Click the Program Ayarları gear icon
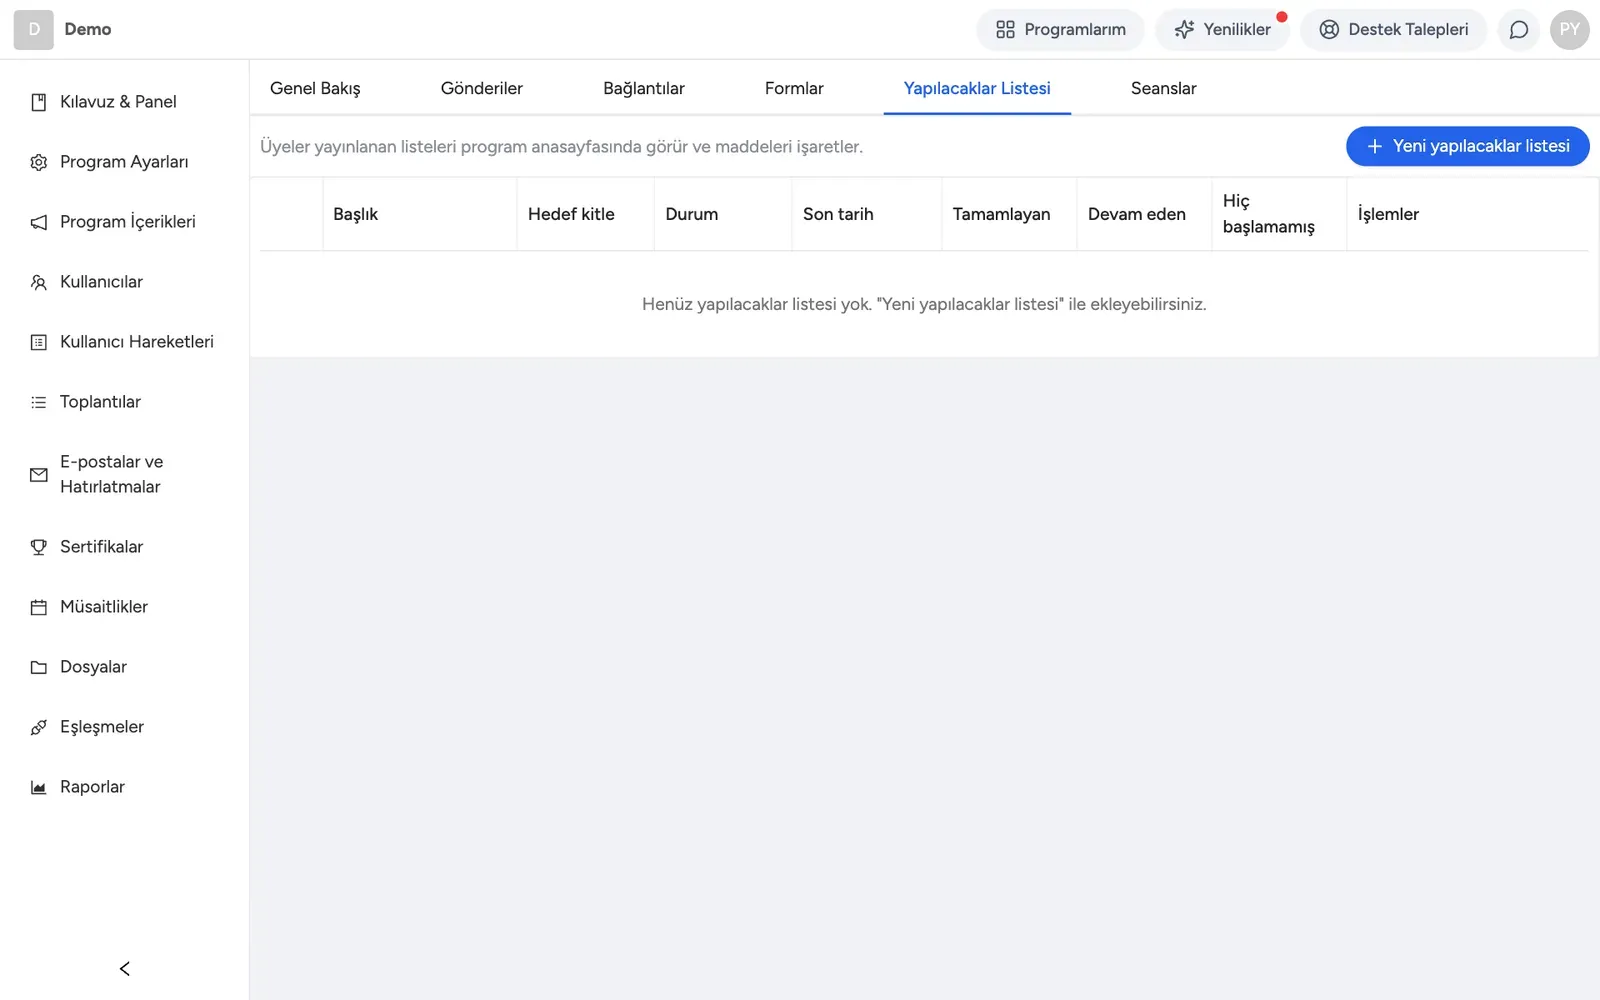Image resolution: width=1600 pixels, height=1000 pixels. (38, 162)
